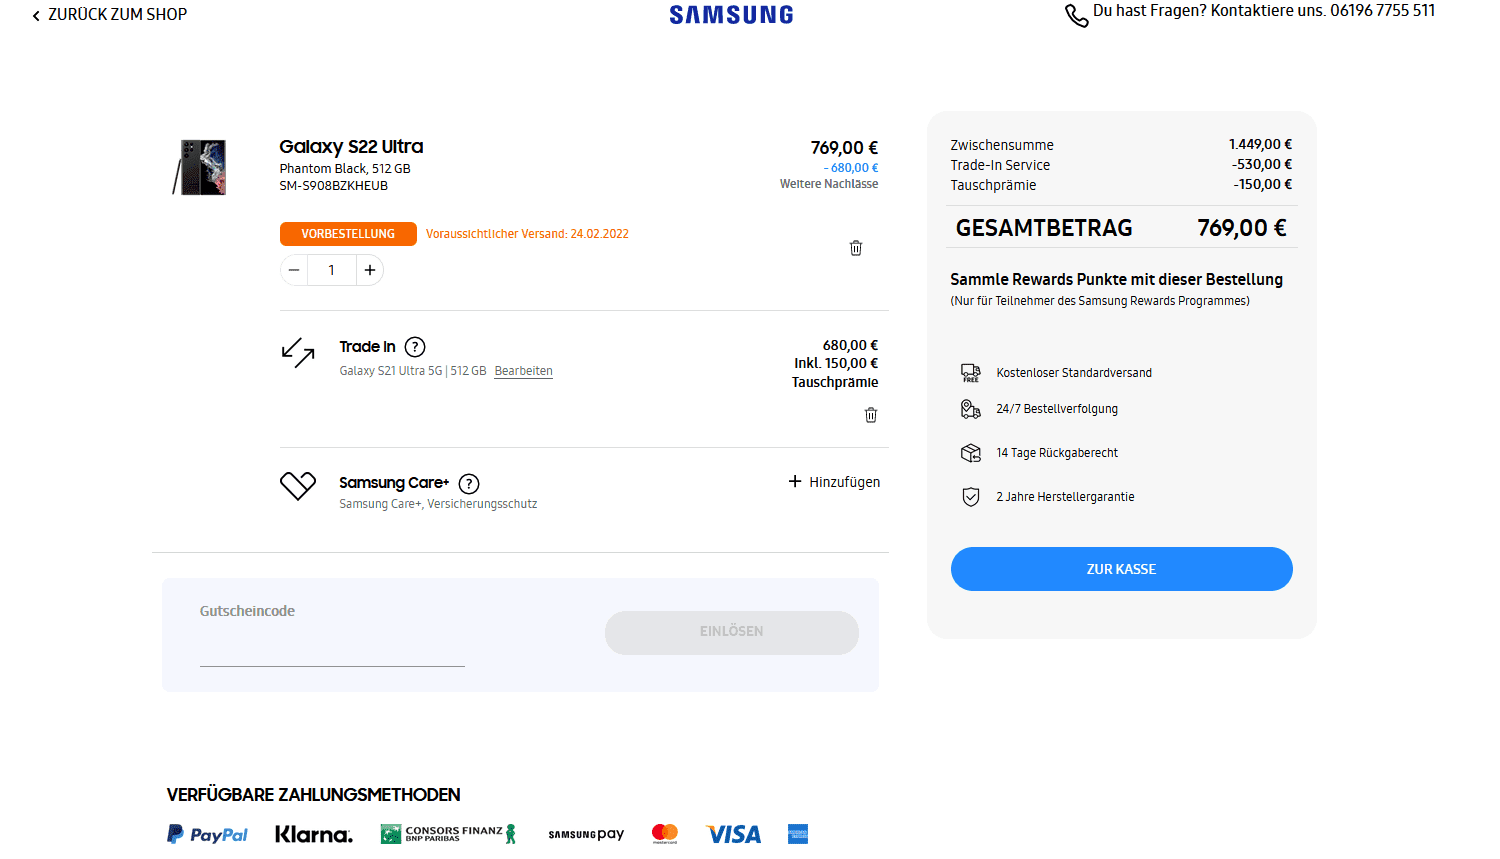1500x859 pixels.
Task: Decrease quantity with minus button
Action: point(294,270)
